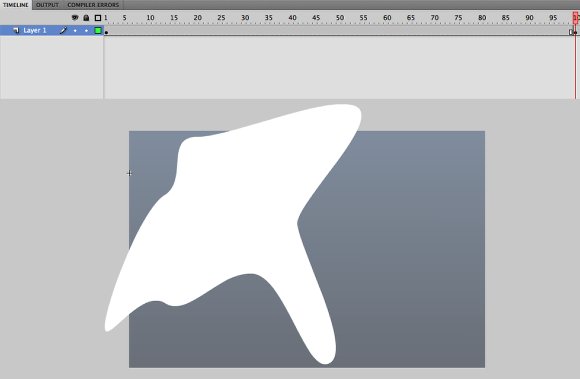Jump to frame 15 on the ruler
The image size is (580, 379).
tap(174, 18)
